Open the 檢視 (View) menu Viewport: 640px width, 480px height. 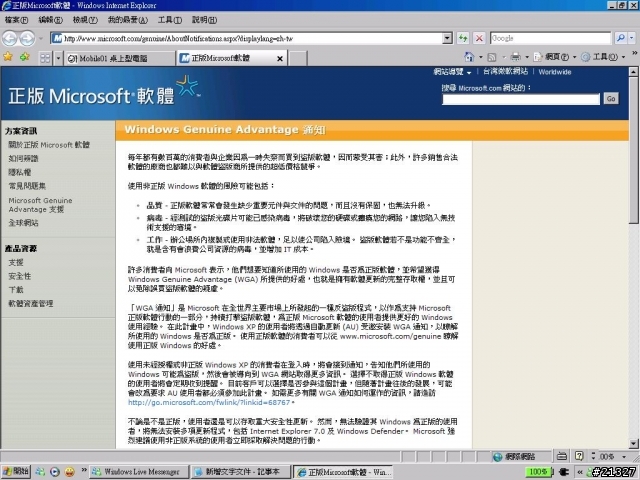pos(85,20)
